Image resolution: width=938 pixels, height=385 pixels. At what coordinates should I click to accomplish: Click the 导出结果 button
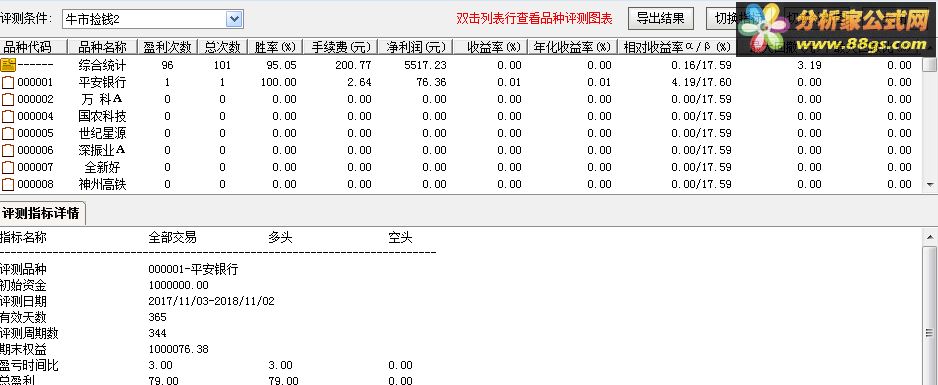click(x=660, y=19)
